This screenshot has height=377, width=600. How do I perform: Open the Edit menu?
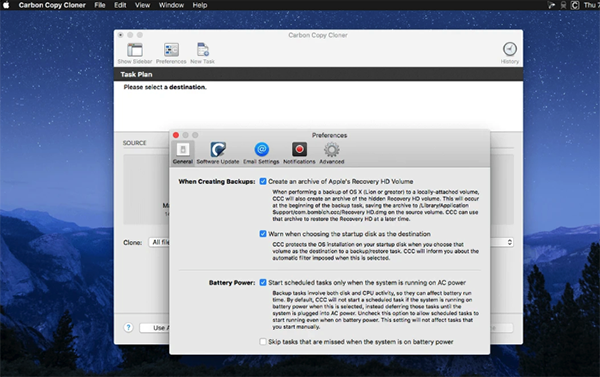[x=120, y=5]
